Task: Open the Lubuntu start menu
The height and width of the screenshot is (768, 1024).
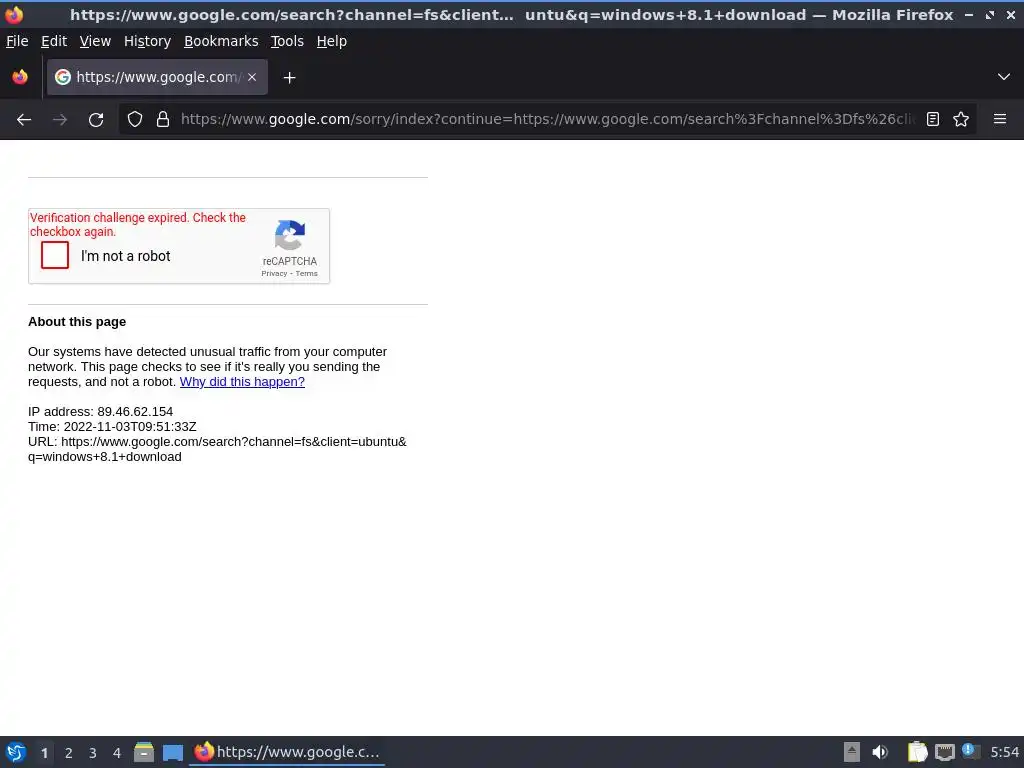Action: [16, 752]
